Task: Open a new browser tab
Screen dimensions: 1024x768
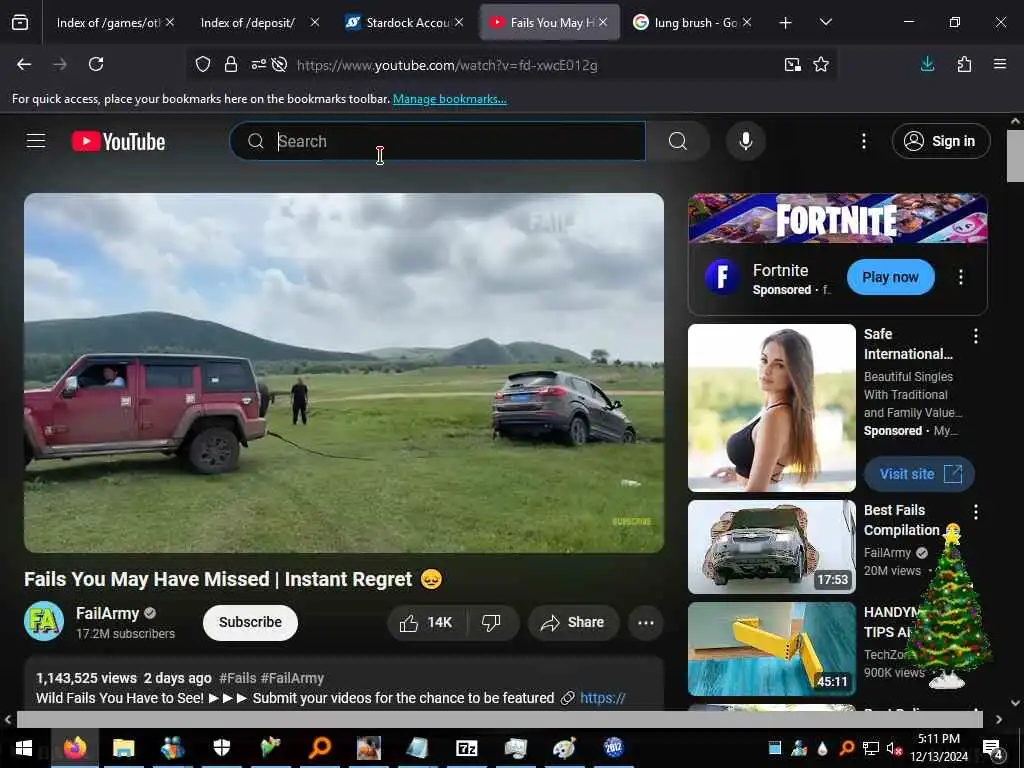Action: pyautogui.click(x=786, y=23)
